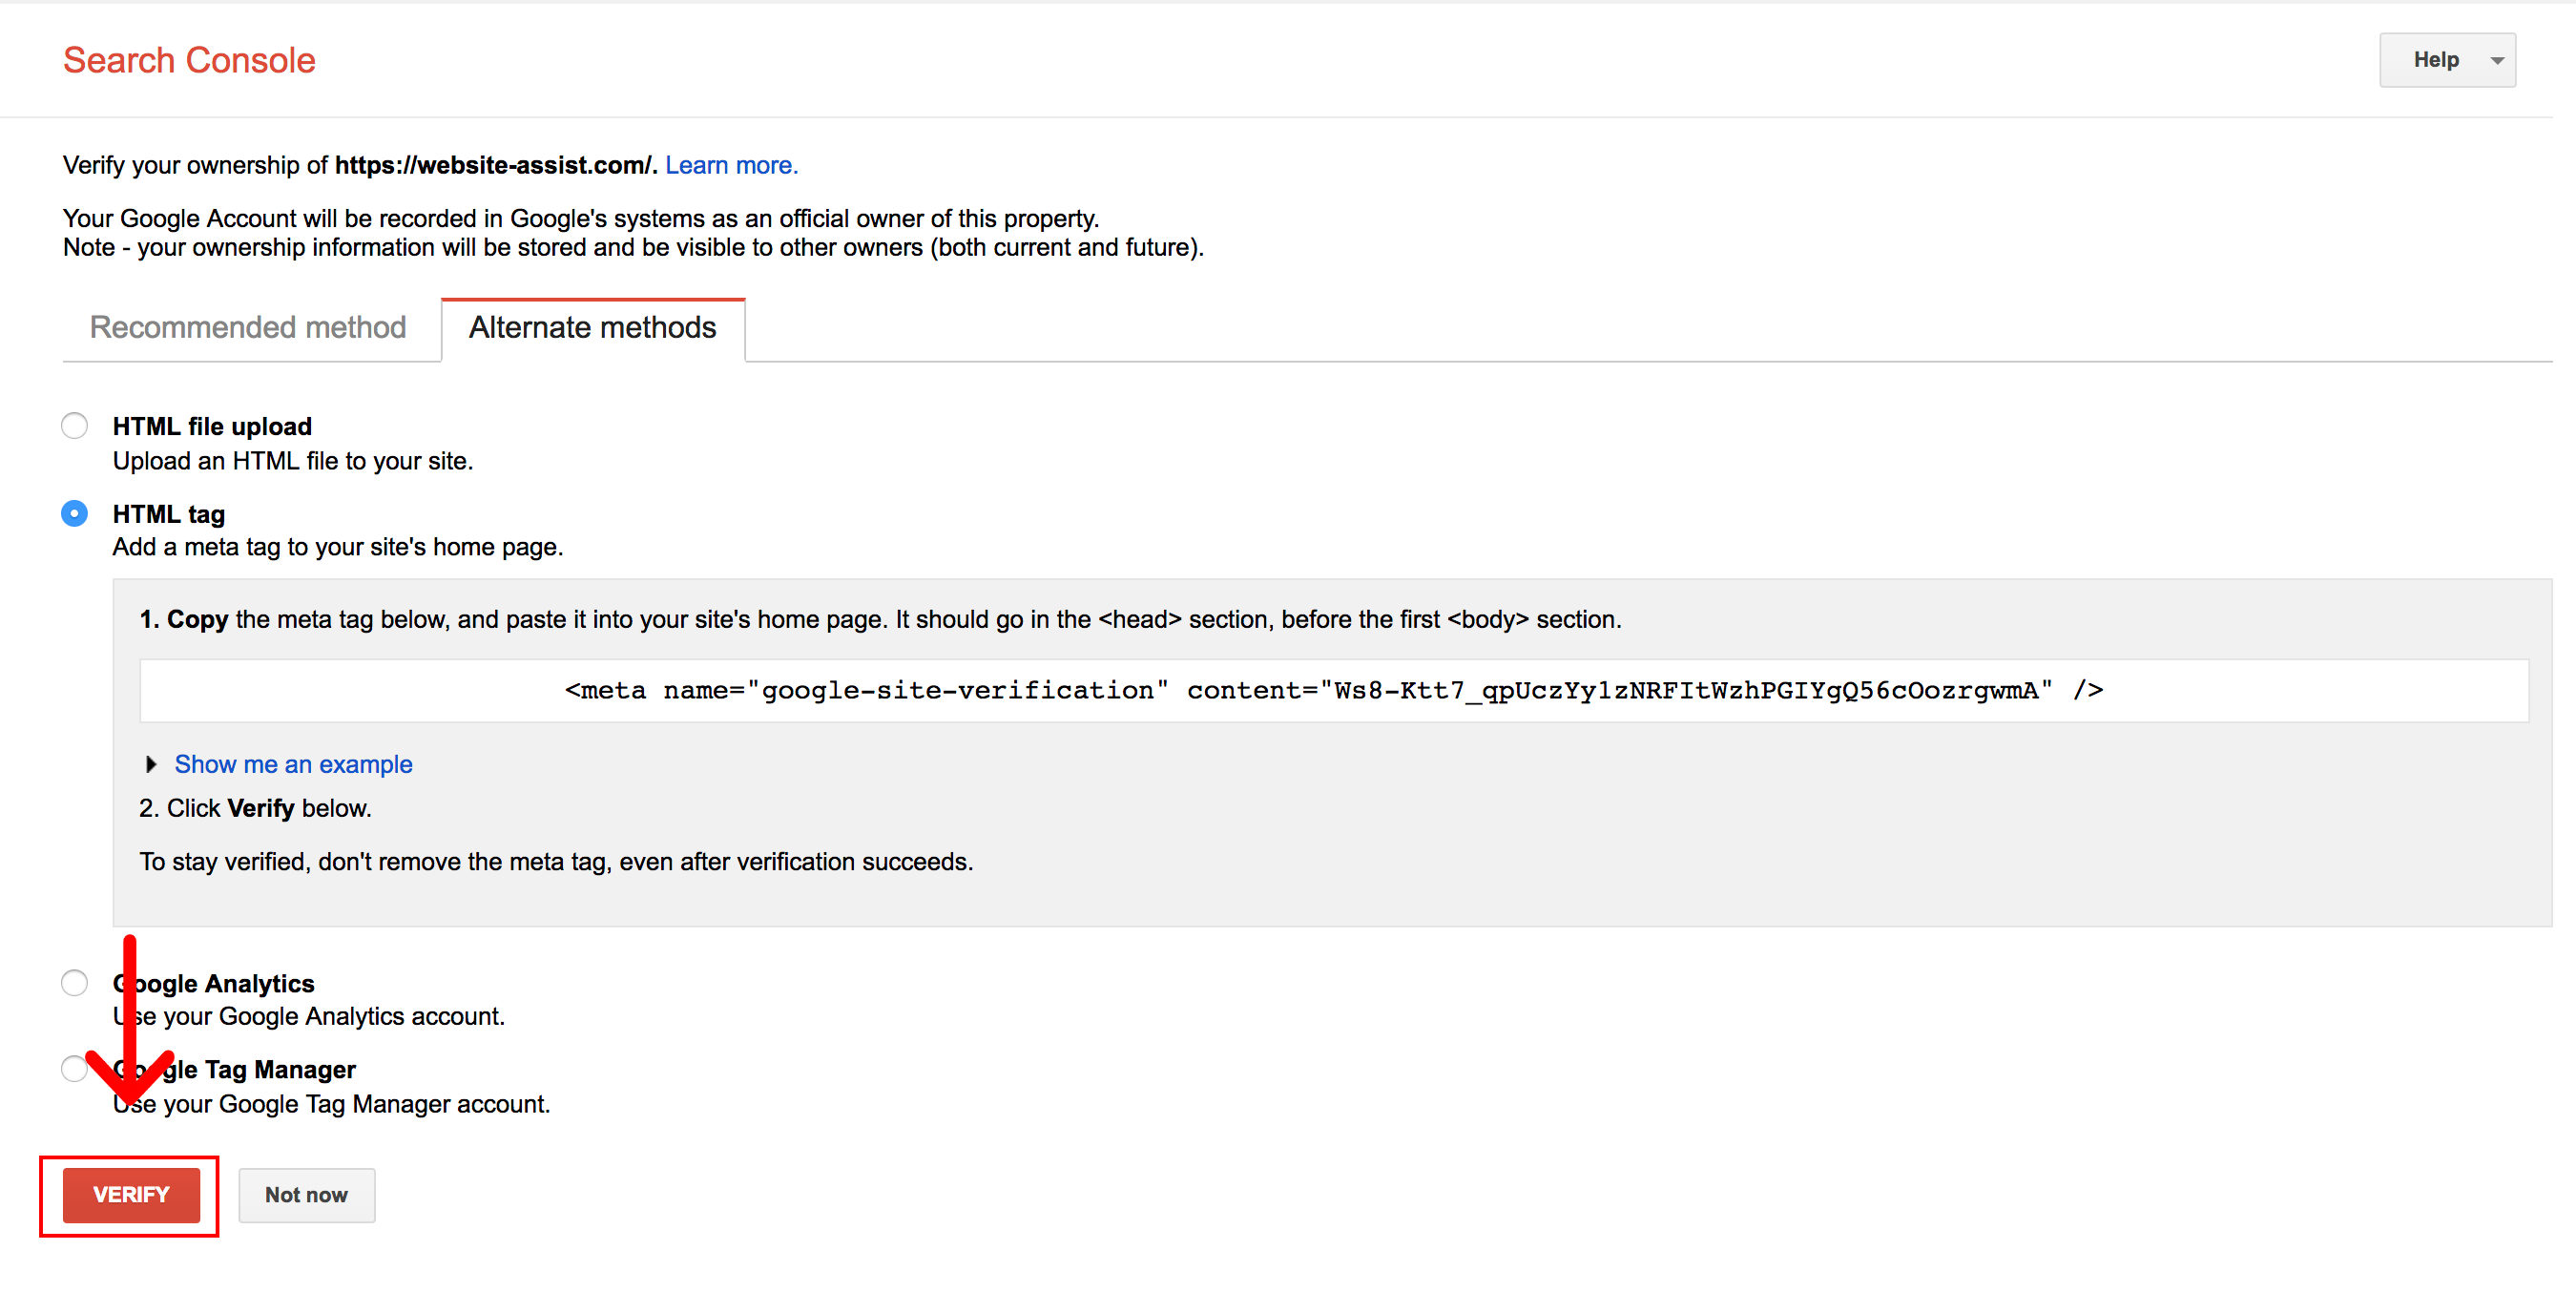The height and width of the screenshot is (1292, 2576).
Task: Open the Learn more link
Action: (x=731, y=165)
